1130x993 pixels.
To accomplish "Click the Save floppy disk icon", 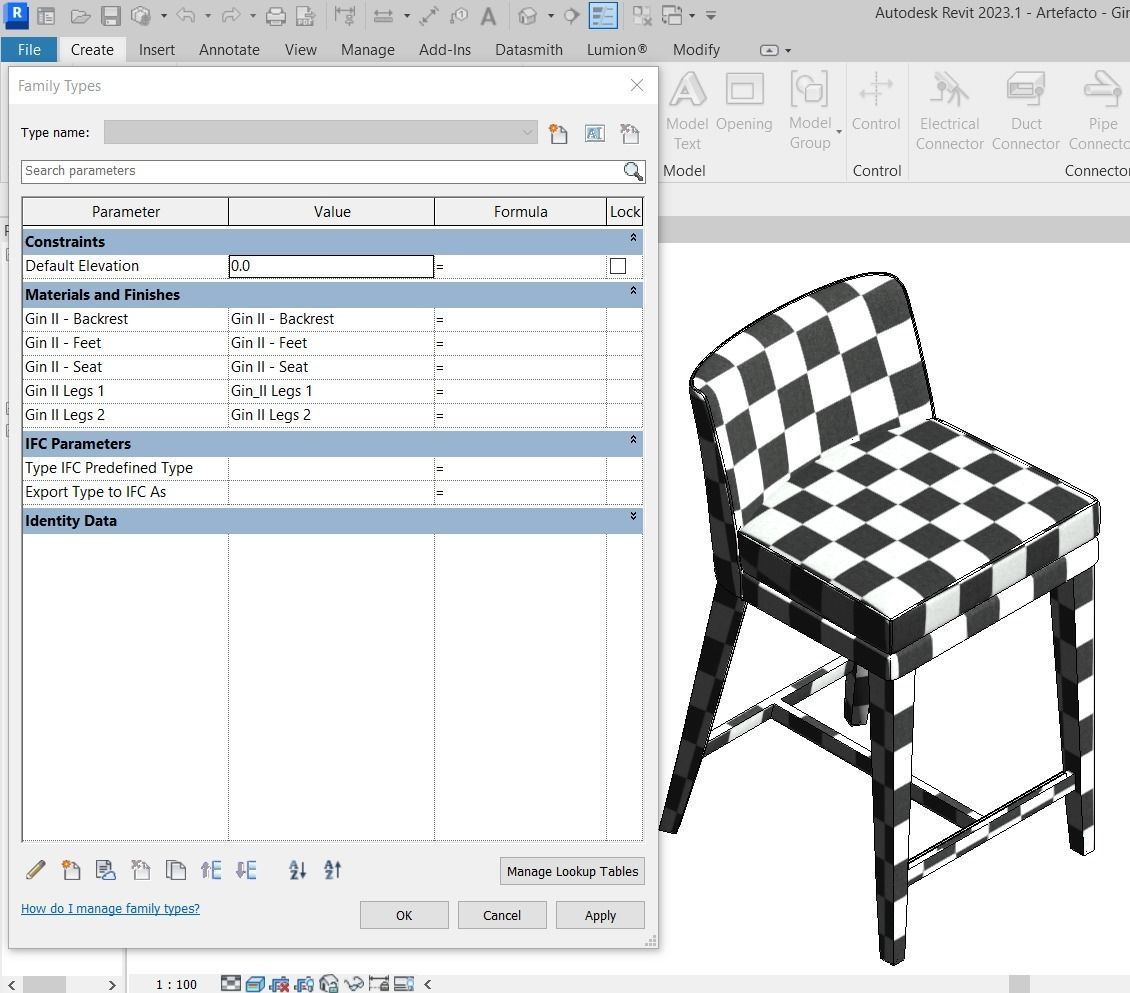I will 110,16.
